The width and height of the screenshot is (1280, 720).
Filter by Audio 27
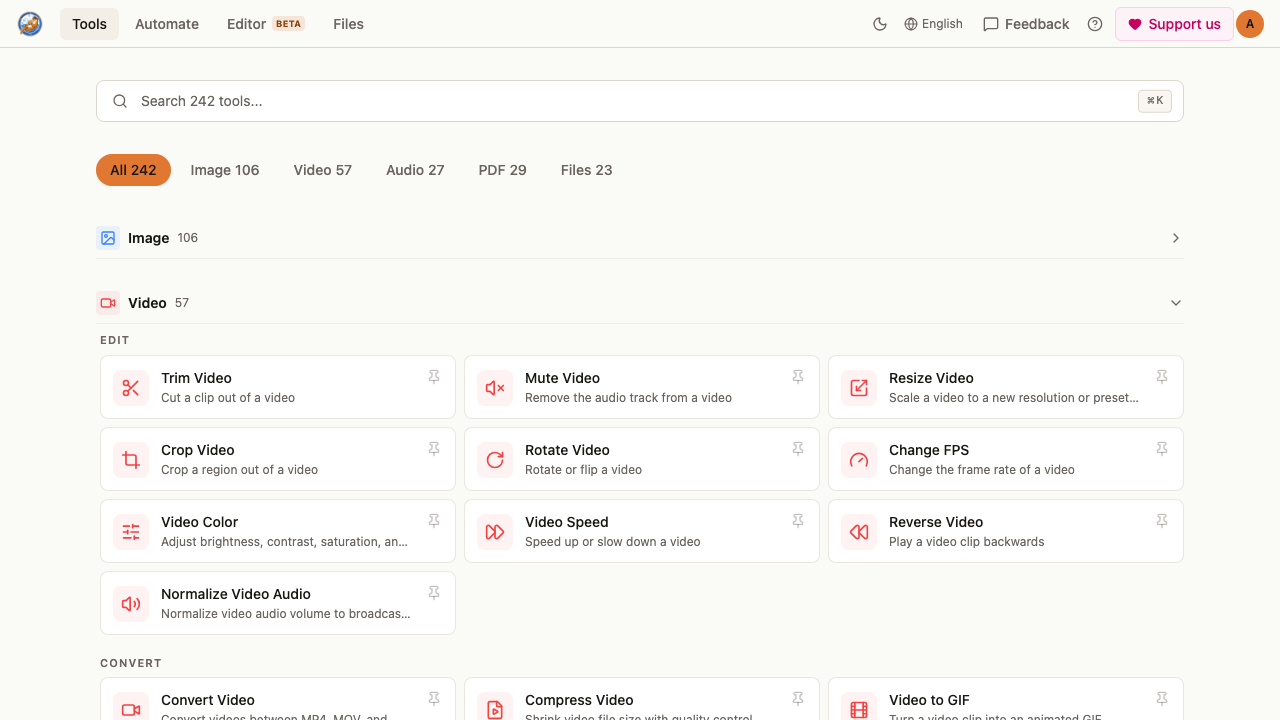point(415,170)
